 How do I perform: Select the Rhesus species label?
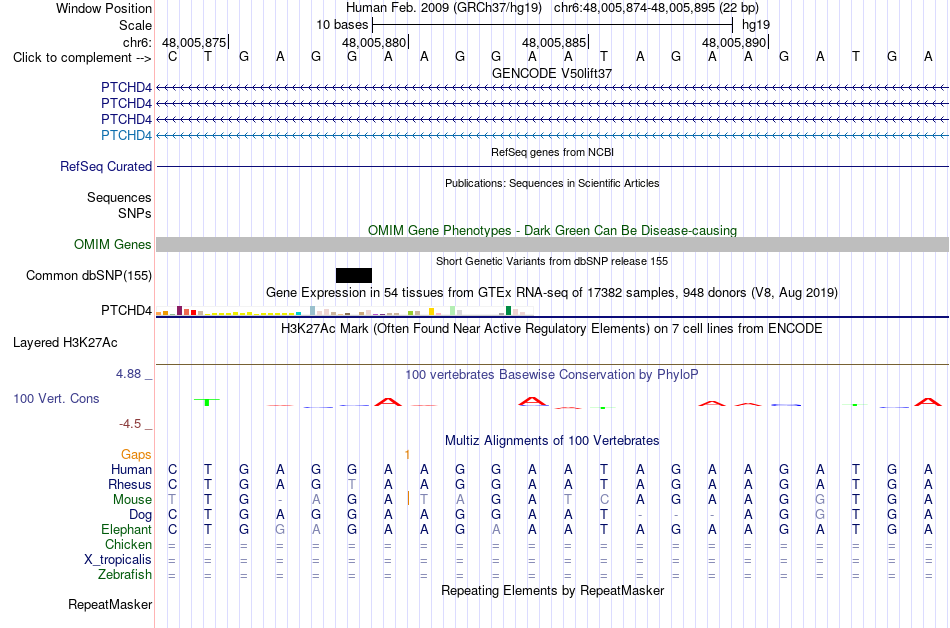(x=130, y=484)
